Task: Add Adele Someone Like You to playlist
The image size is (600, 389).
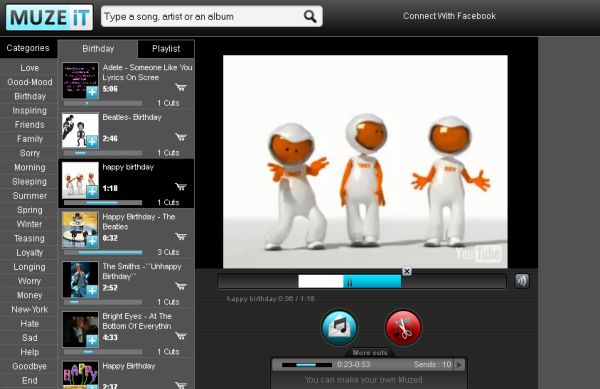Action: pyautogui.click(x=92, y=92)
